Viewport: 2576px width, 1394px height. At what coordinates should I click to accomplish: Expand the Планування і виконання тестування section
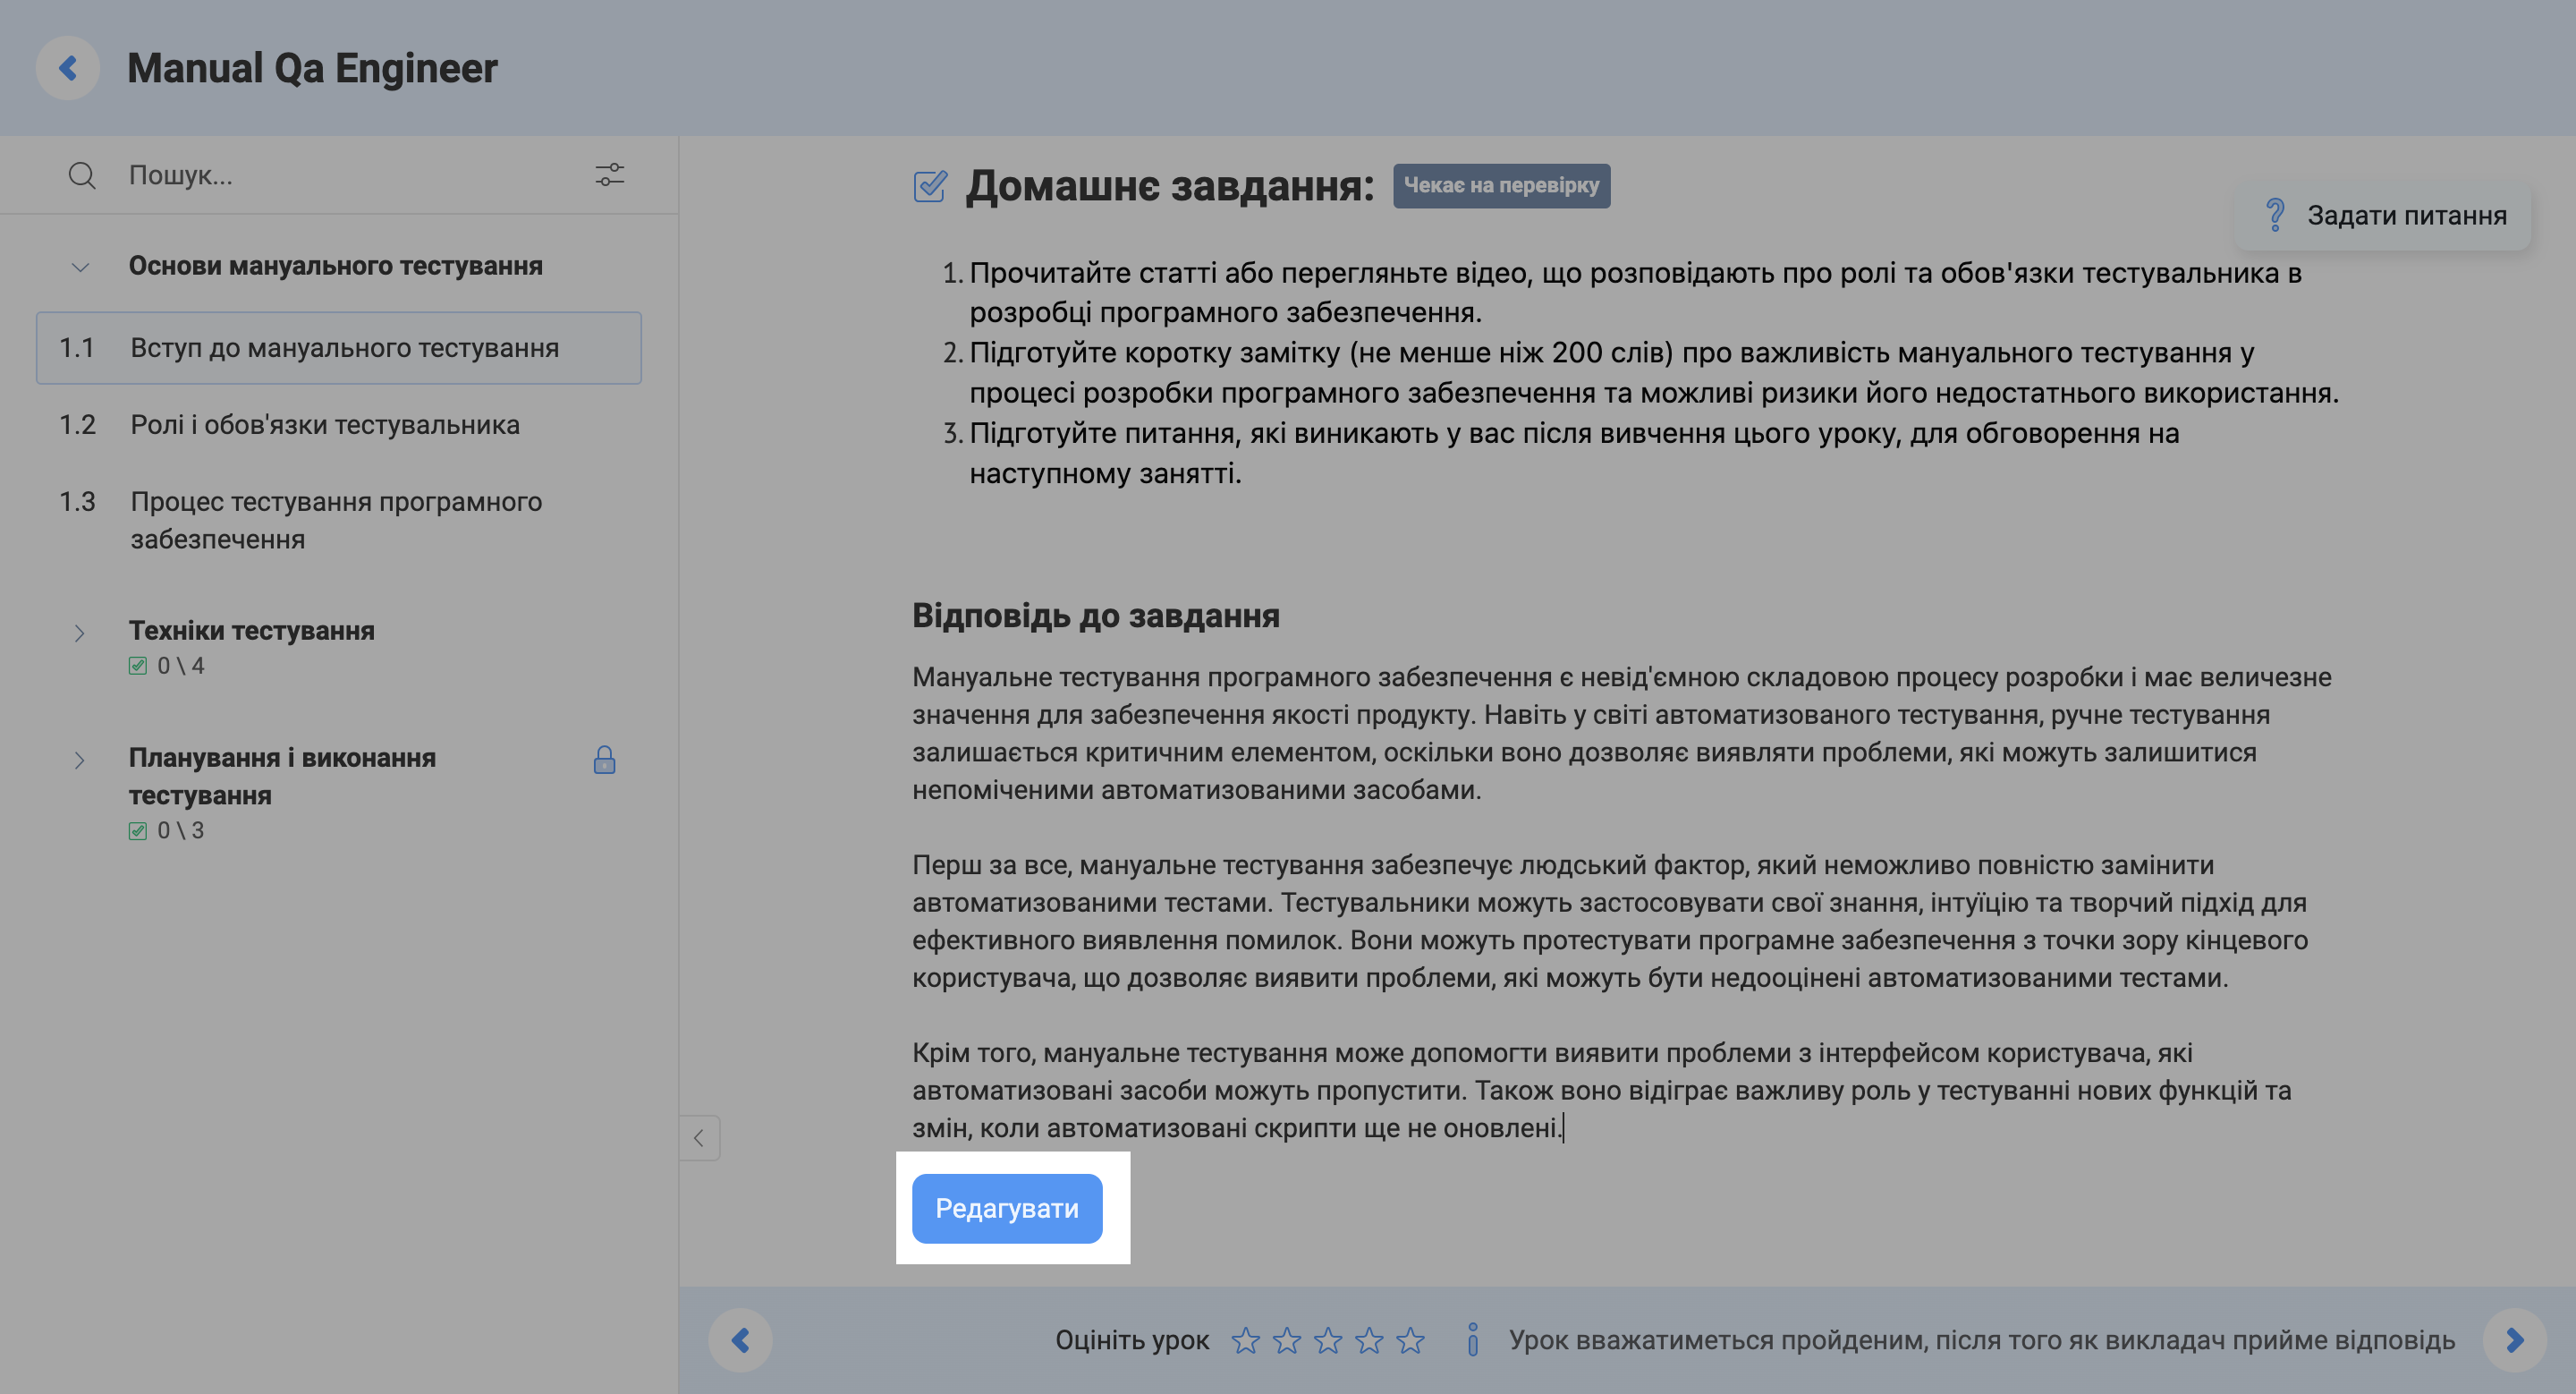click(79, 760)
